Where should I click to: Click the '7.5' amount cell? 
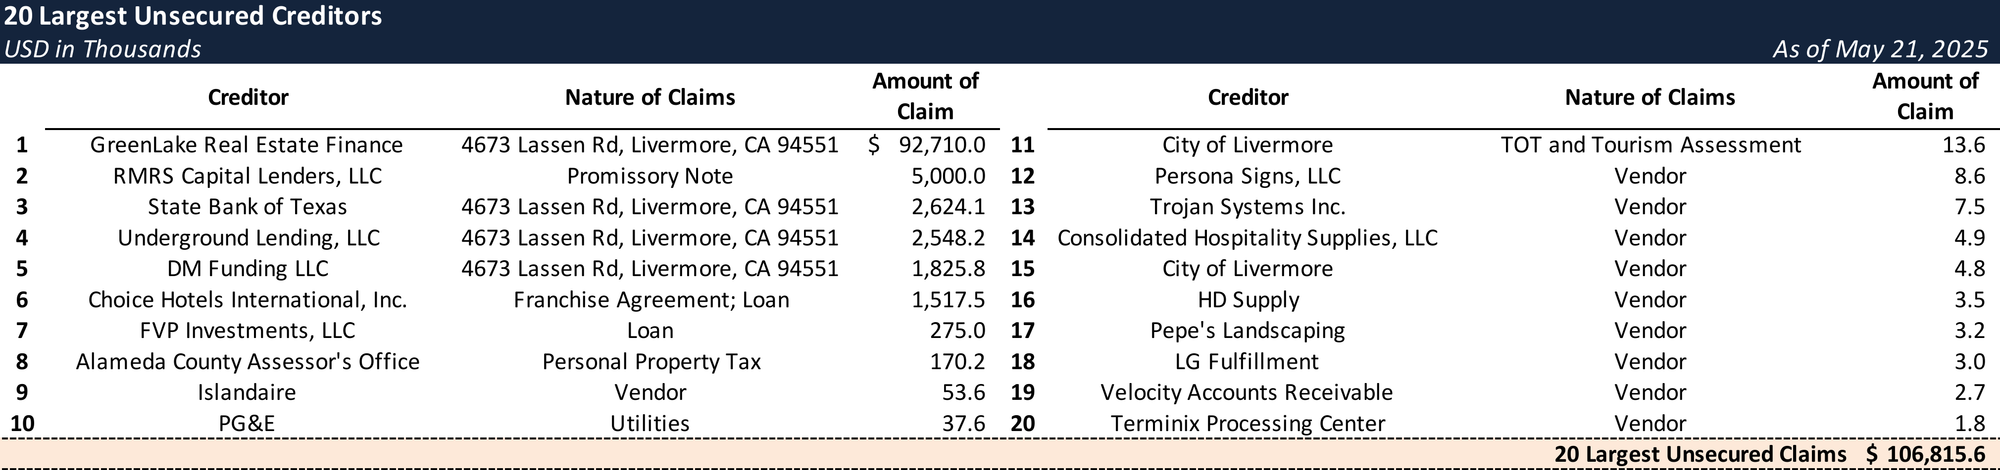point(1970,207)
